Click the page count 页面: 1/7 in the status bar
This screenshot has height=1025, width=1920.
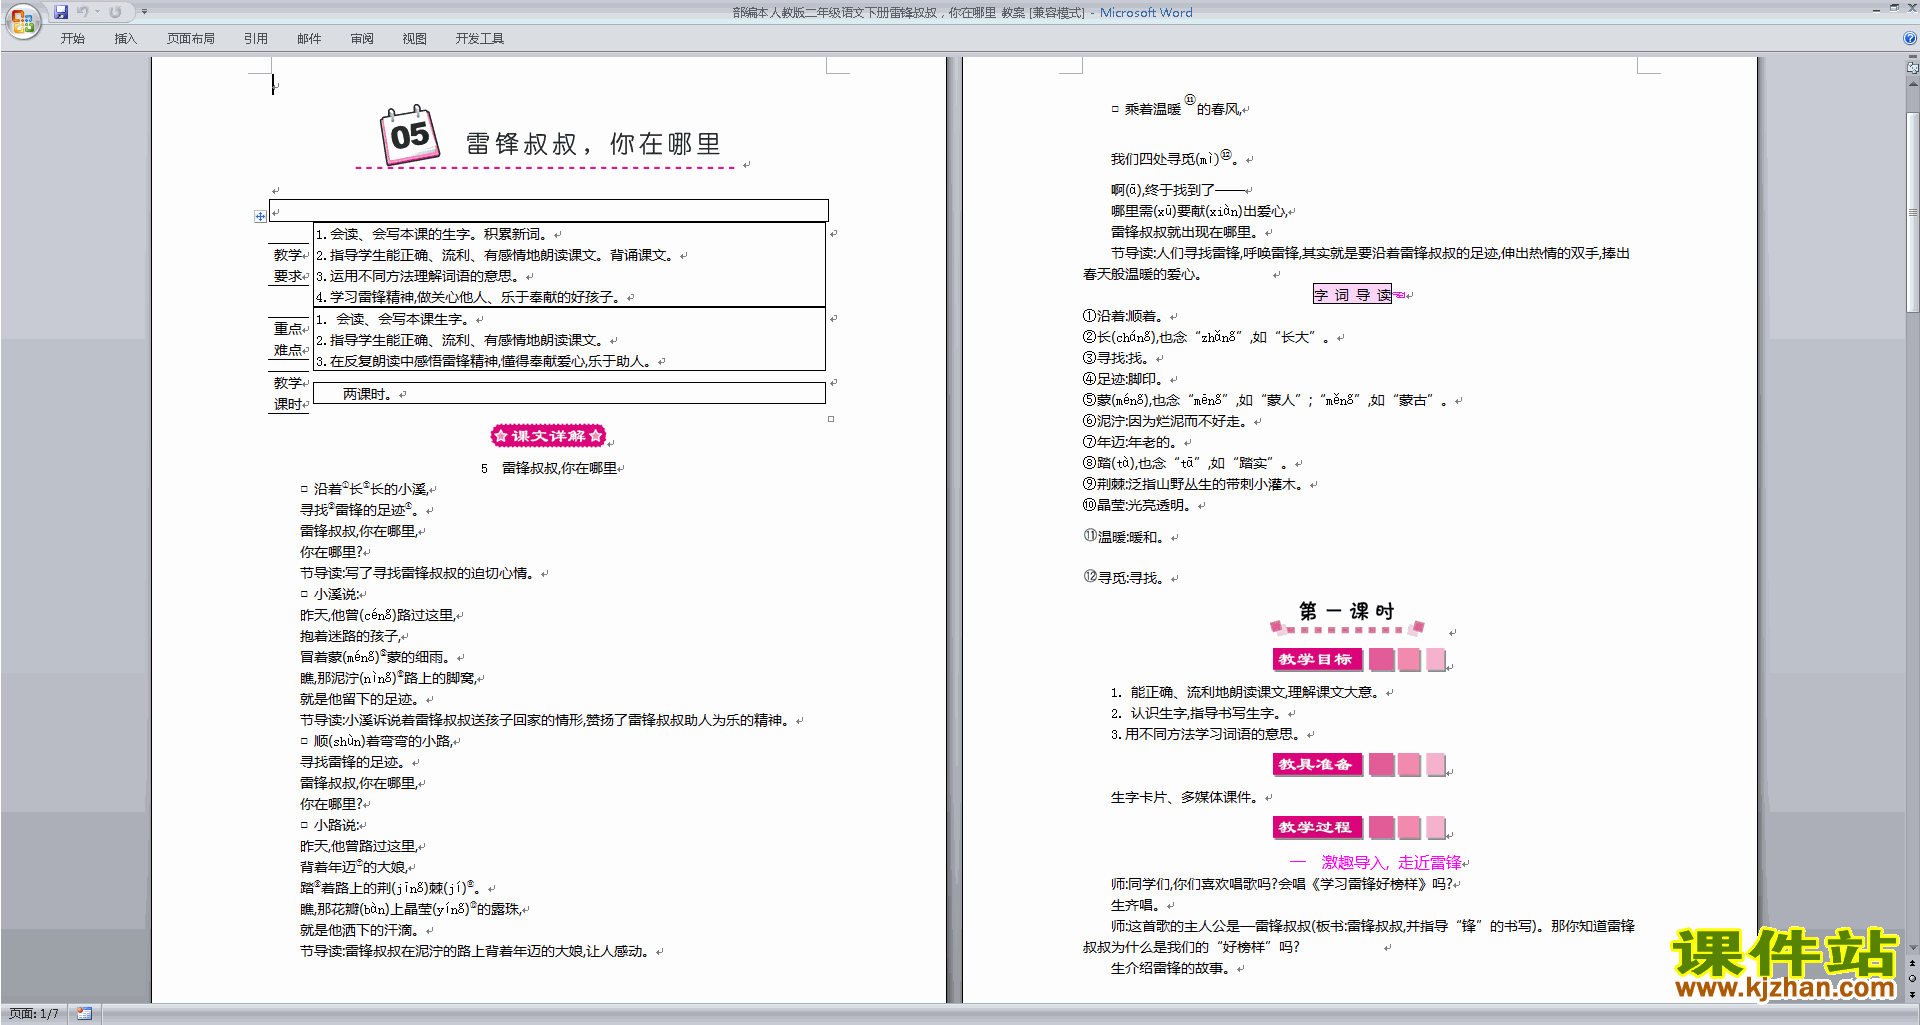pos(33,1014)
